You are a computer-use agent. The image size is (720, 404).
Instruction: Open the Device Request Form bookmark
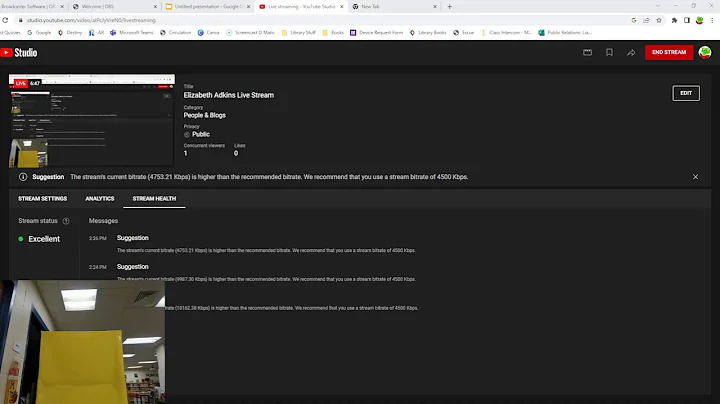click(377, 33)
